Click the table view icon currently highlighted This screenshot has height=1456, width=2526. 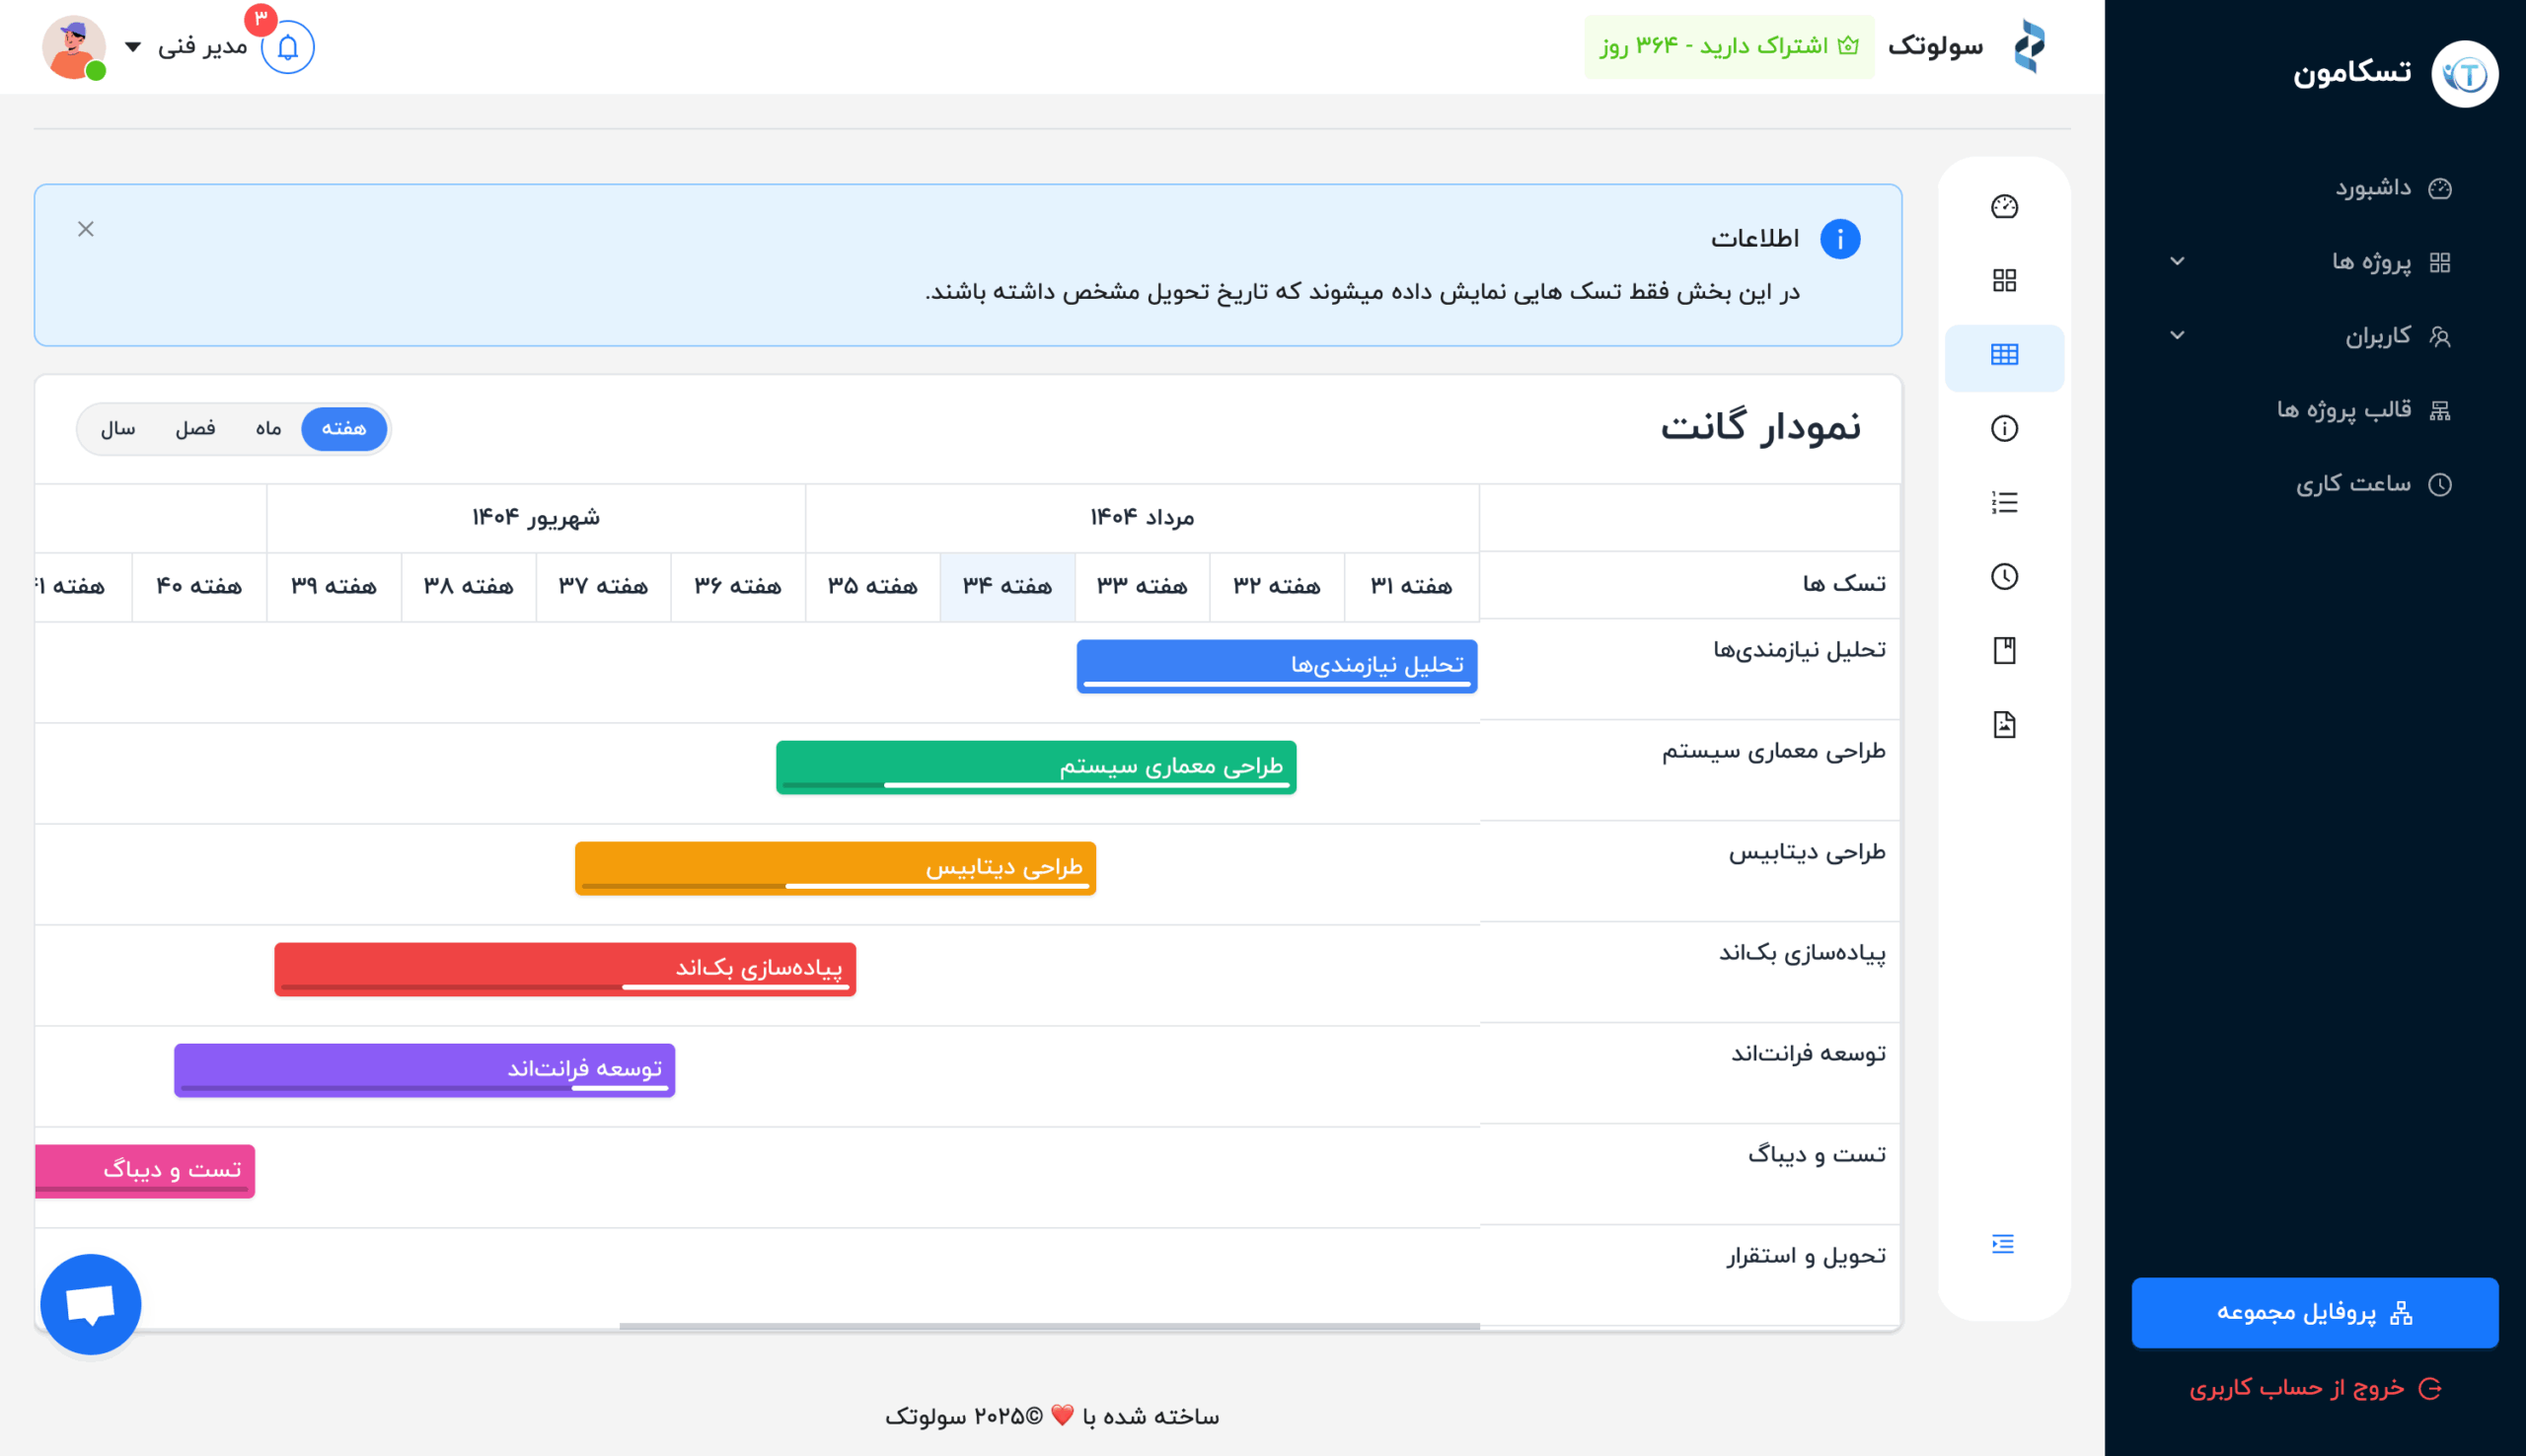click(2005, 355)
